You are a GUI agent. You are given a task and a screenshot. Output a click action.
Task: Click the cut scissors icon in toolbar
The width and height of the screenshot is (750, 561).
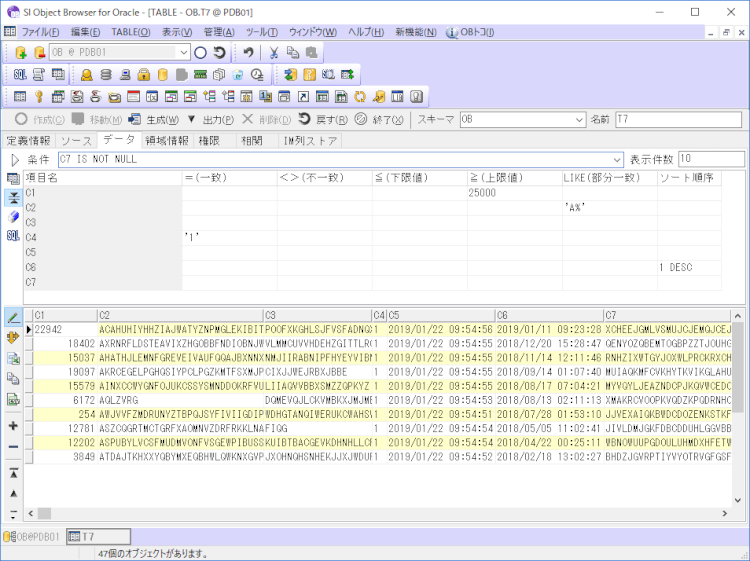[x=273, y=52]
